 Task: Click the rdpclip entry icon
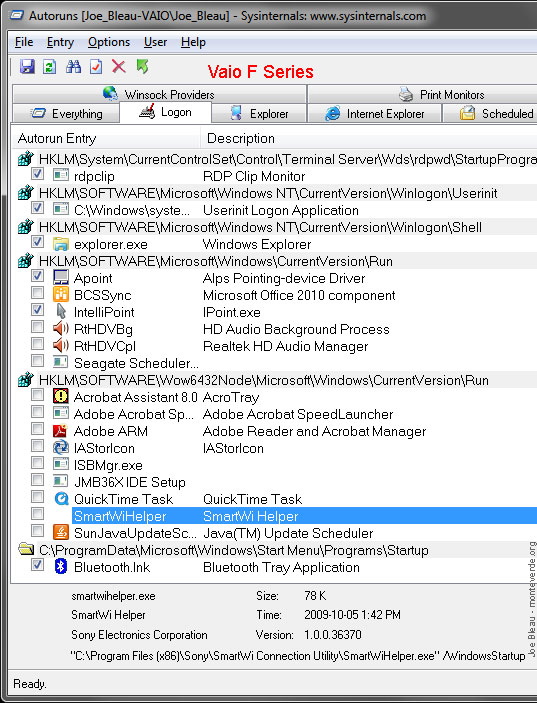pos(61,175)
